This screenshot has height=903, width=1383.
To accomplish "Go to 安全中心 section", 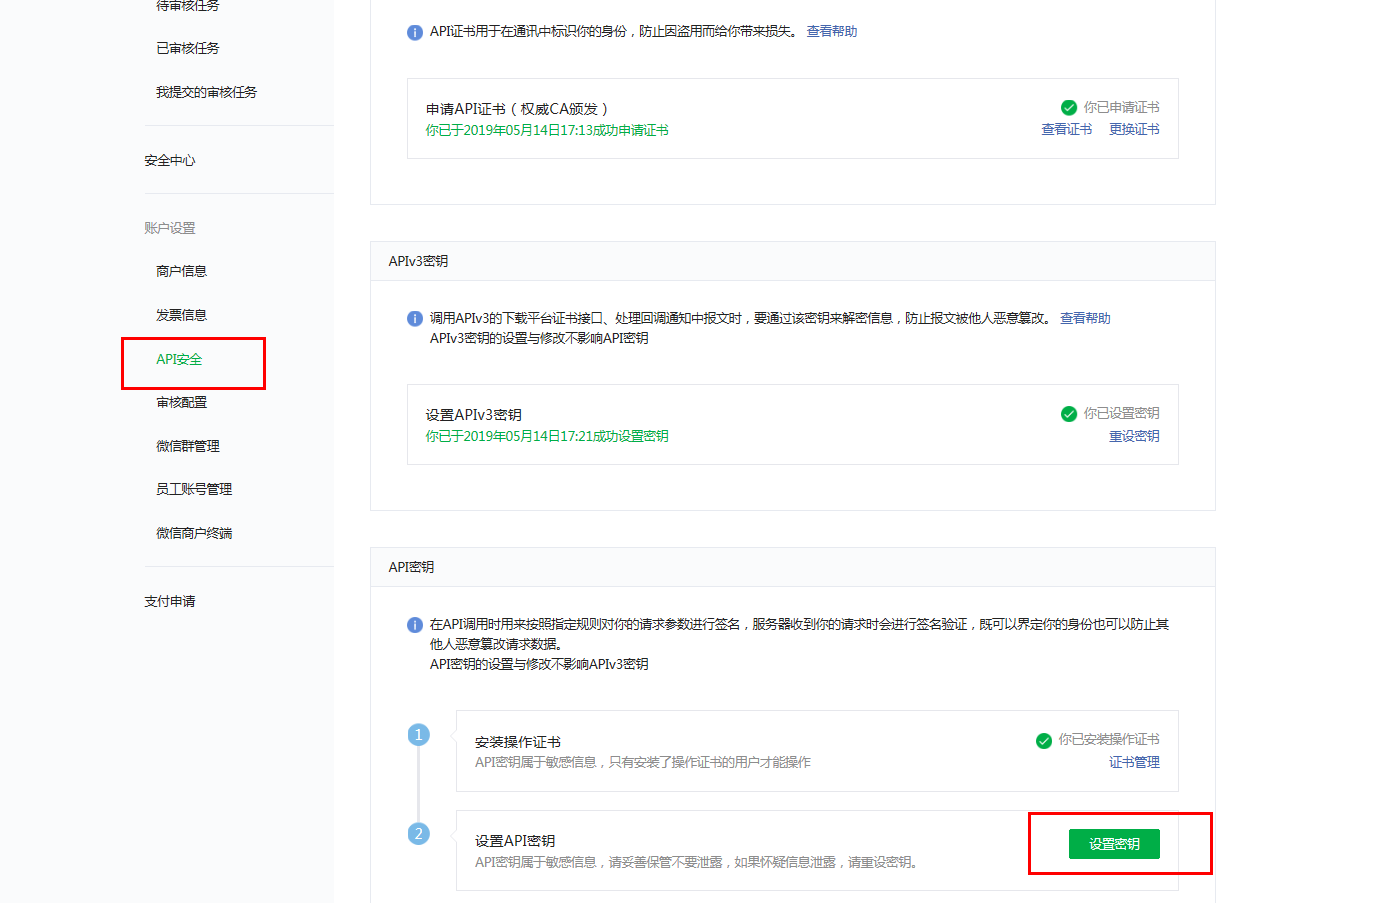I will coord(169,160).
